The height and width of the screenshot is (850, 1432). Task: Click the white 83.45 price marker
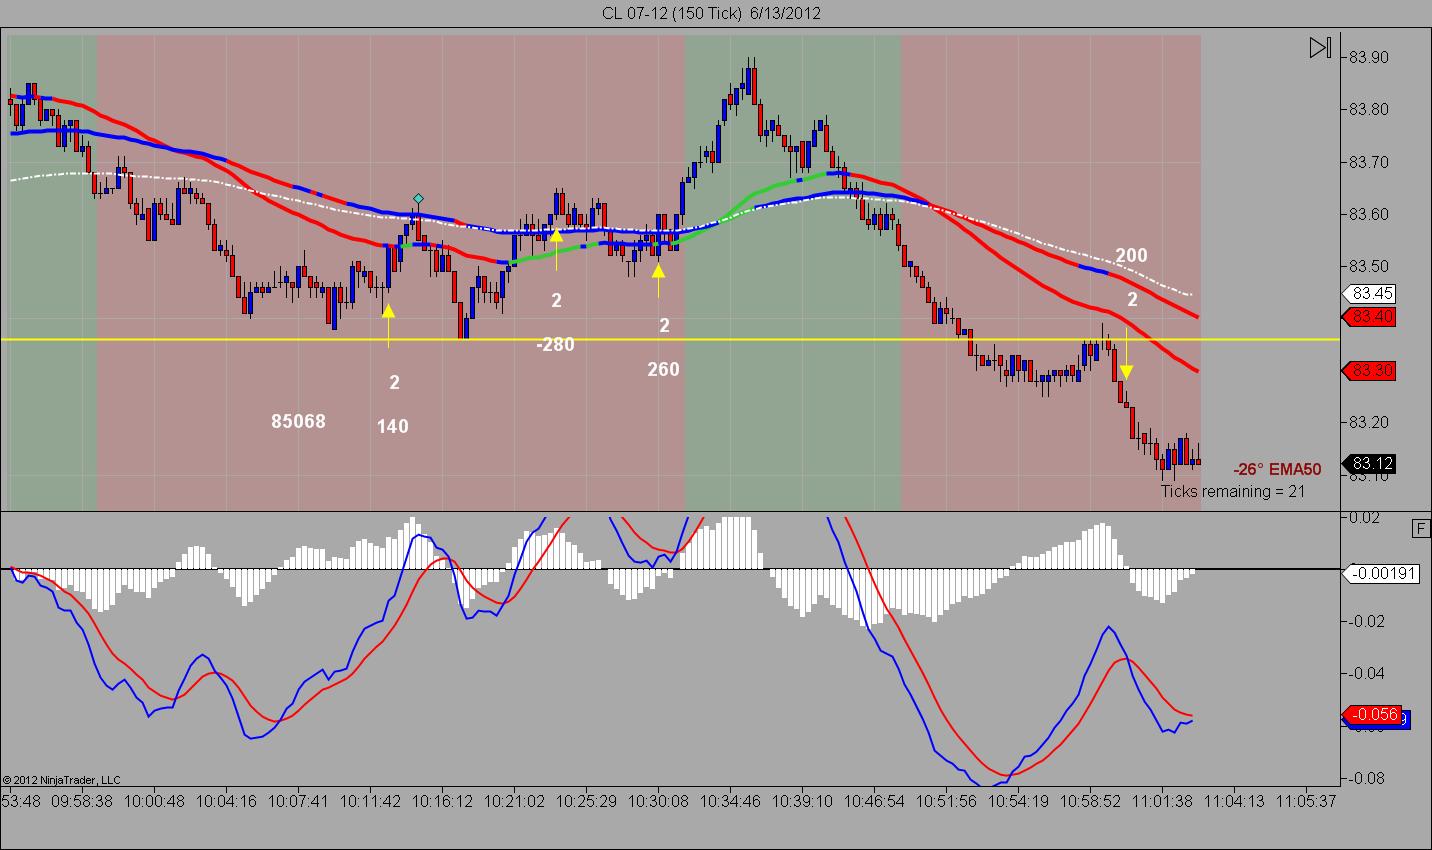pos(1371,294)
